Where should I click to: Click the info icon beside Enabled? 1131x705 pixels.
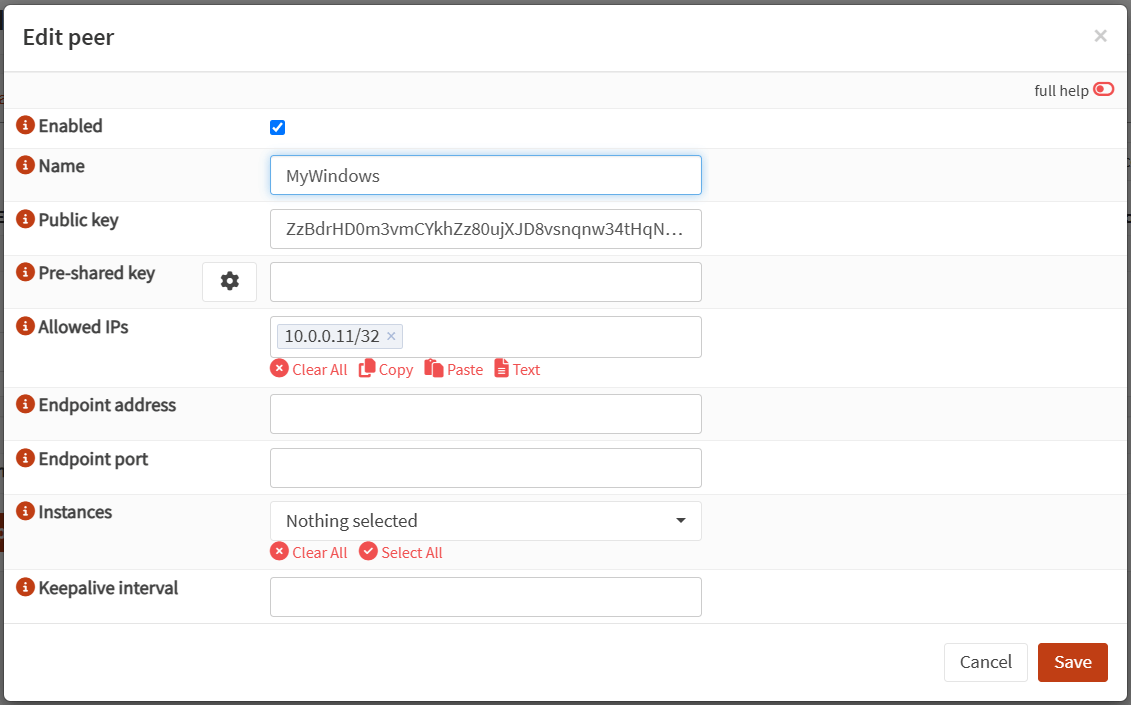[x=25, y=126]
